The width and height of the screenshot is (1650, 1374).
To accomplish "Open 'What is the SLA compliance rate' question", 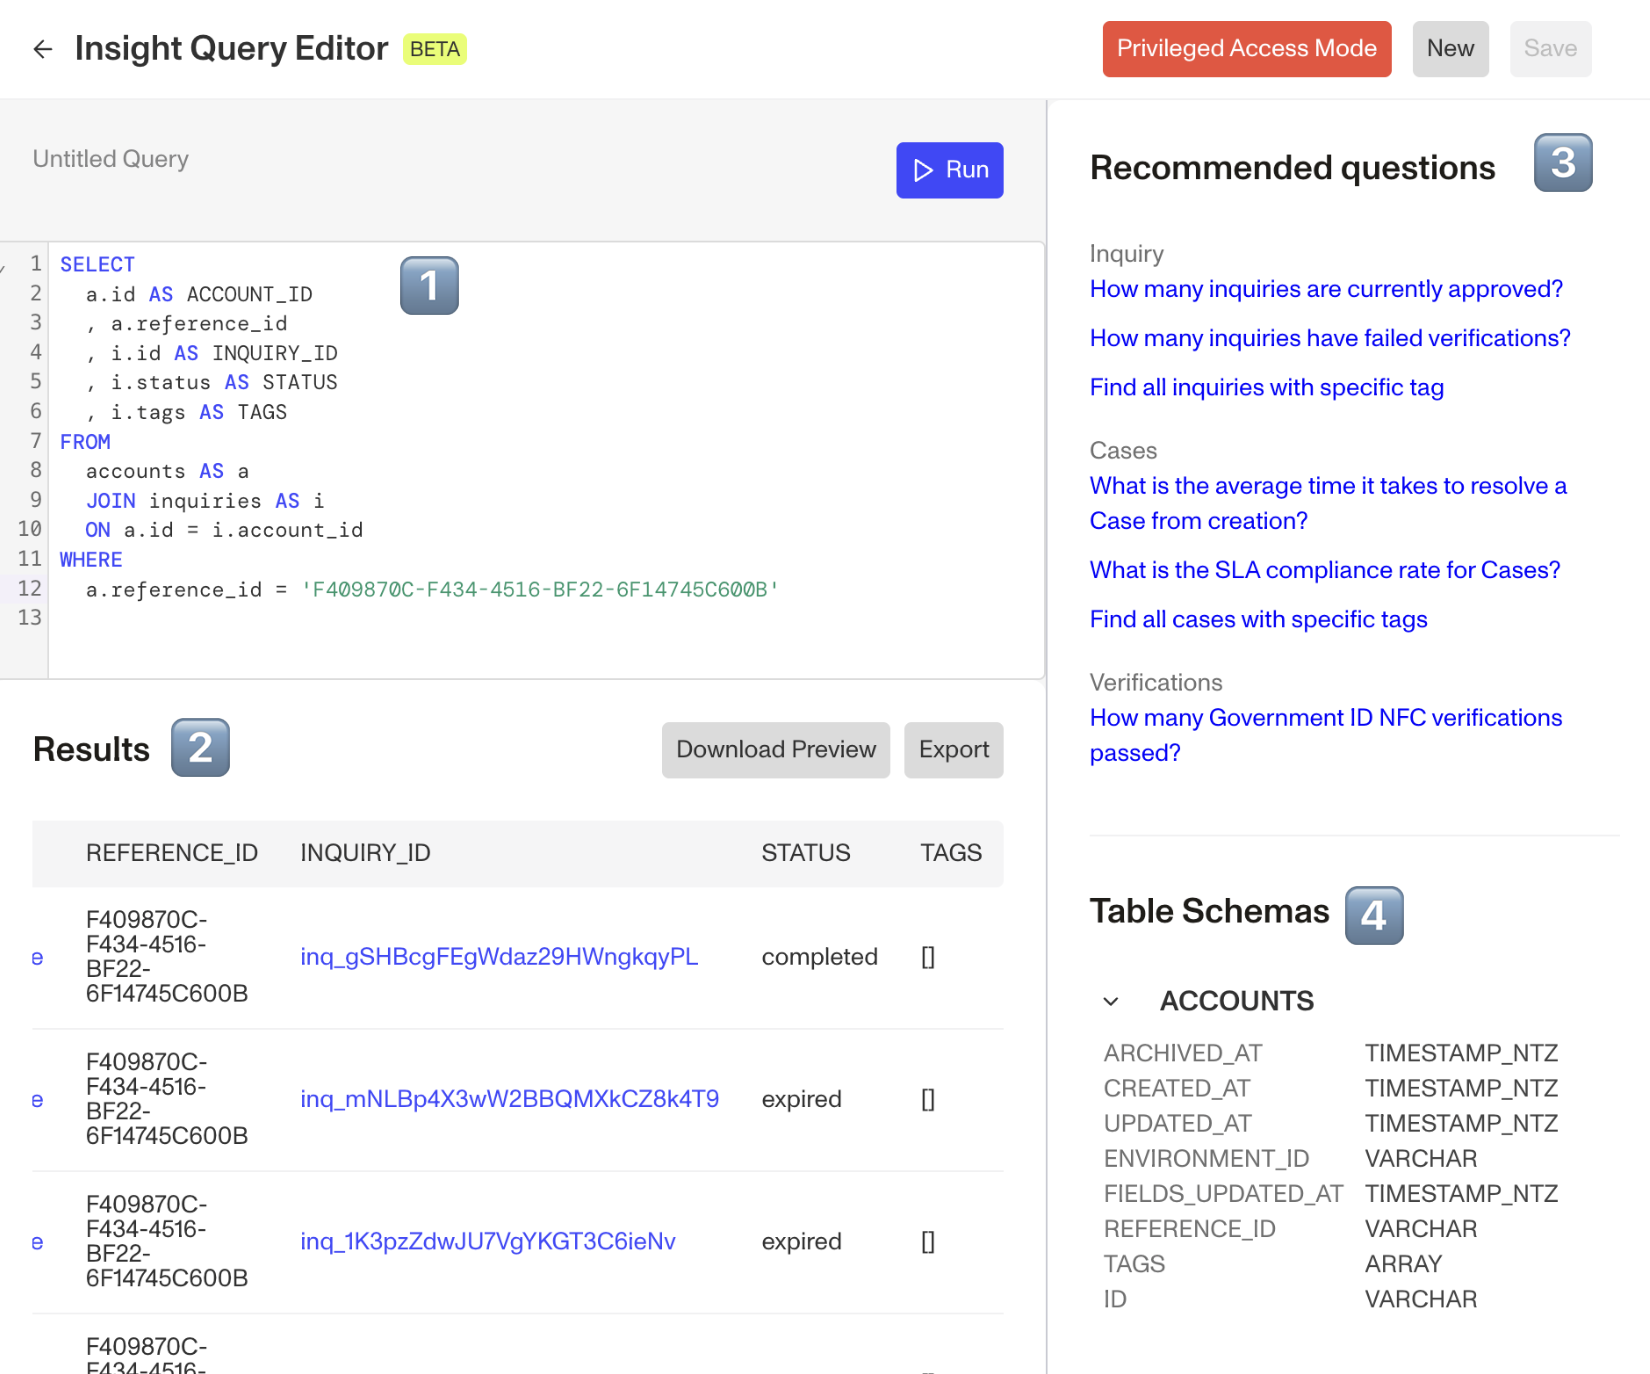I will (x=1325, y=570).
